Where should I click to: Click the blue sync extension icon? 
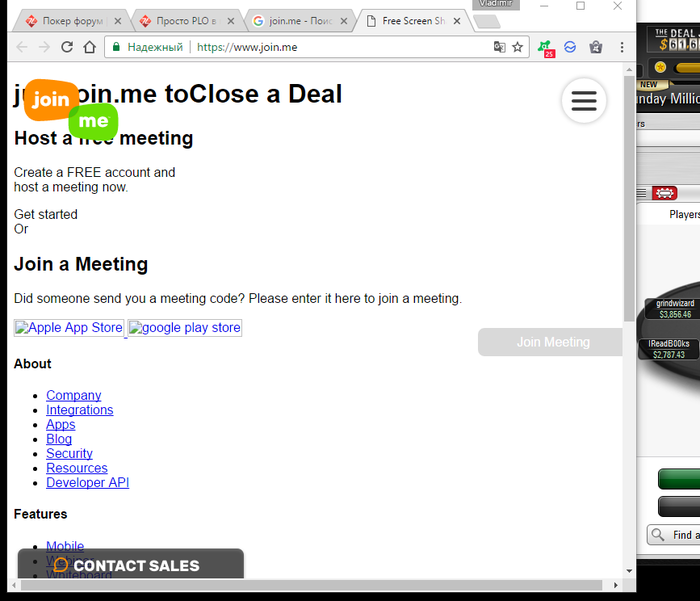tap(570, 47)
